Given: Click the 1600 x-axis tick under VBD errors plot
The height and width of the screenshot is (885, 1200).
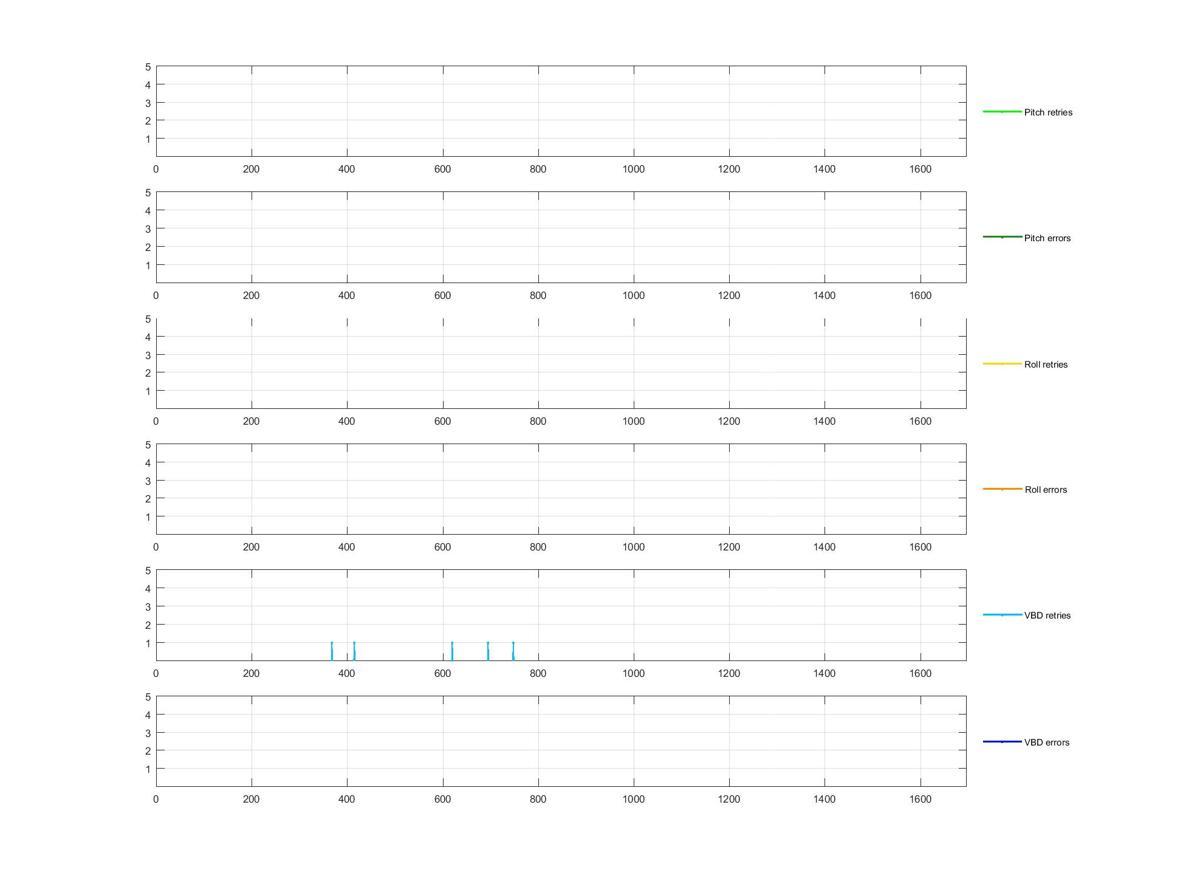Looking at the screenshot, I should [920, 800].
